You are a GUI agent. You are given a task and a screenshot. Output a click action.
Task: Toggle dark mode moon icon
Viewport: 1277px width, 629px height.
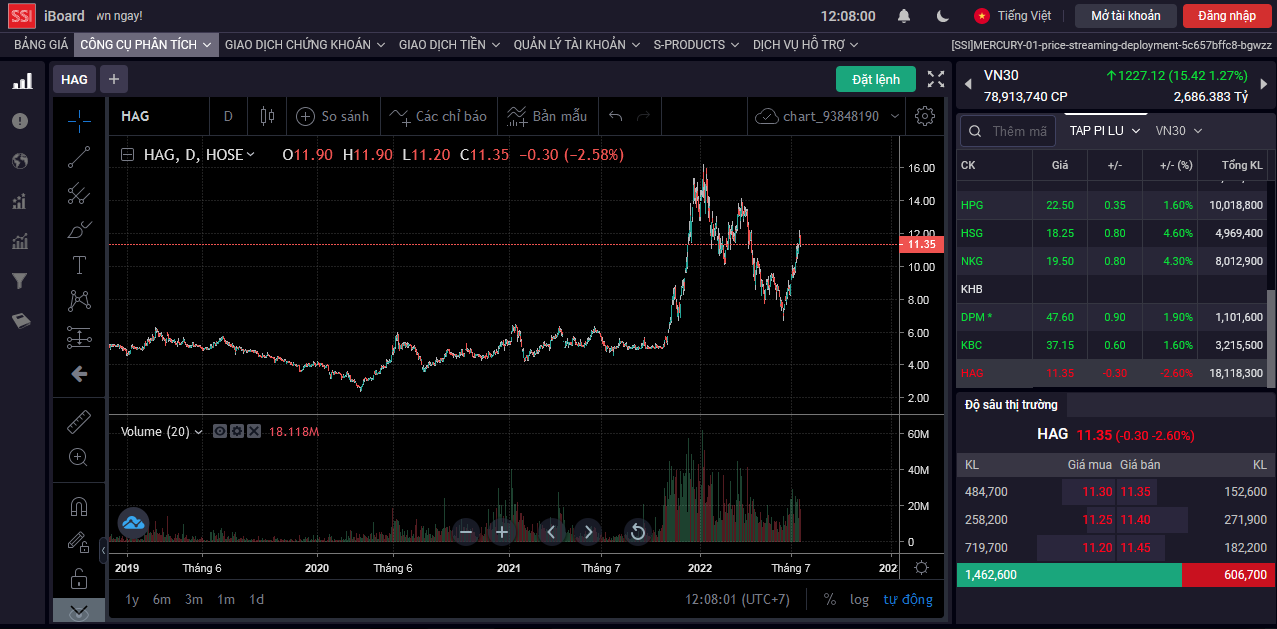pyautogui.click(x=942, y=16)
